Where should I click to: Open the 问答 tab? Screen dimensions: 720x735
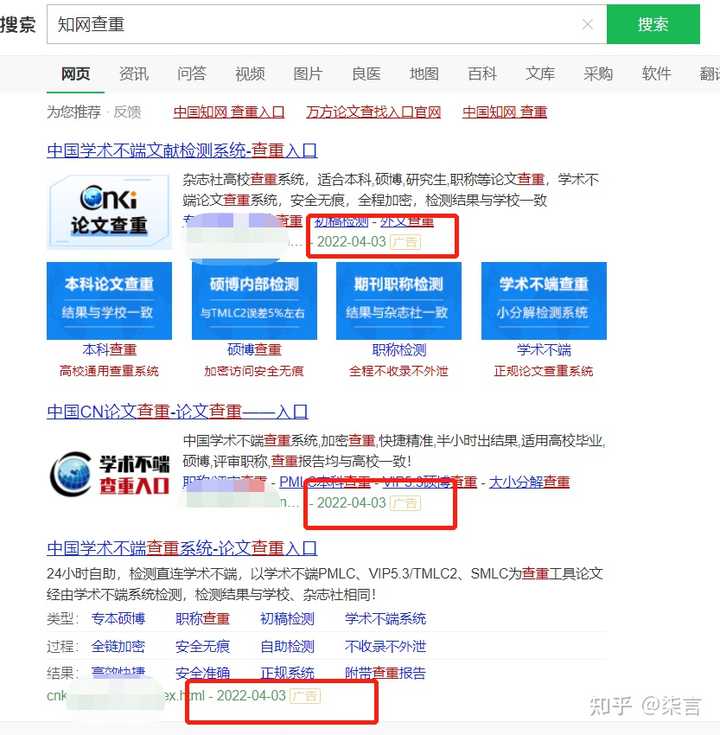pos(192,74)
